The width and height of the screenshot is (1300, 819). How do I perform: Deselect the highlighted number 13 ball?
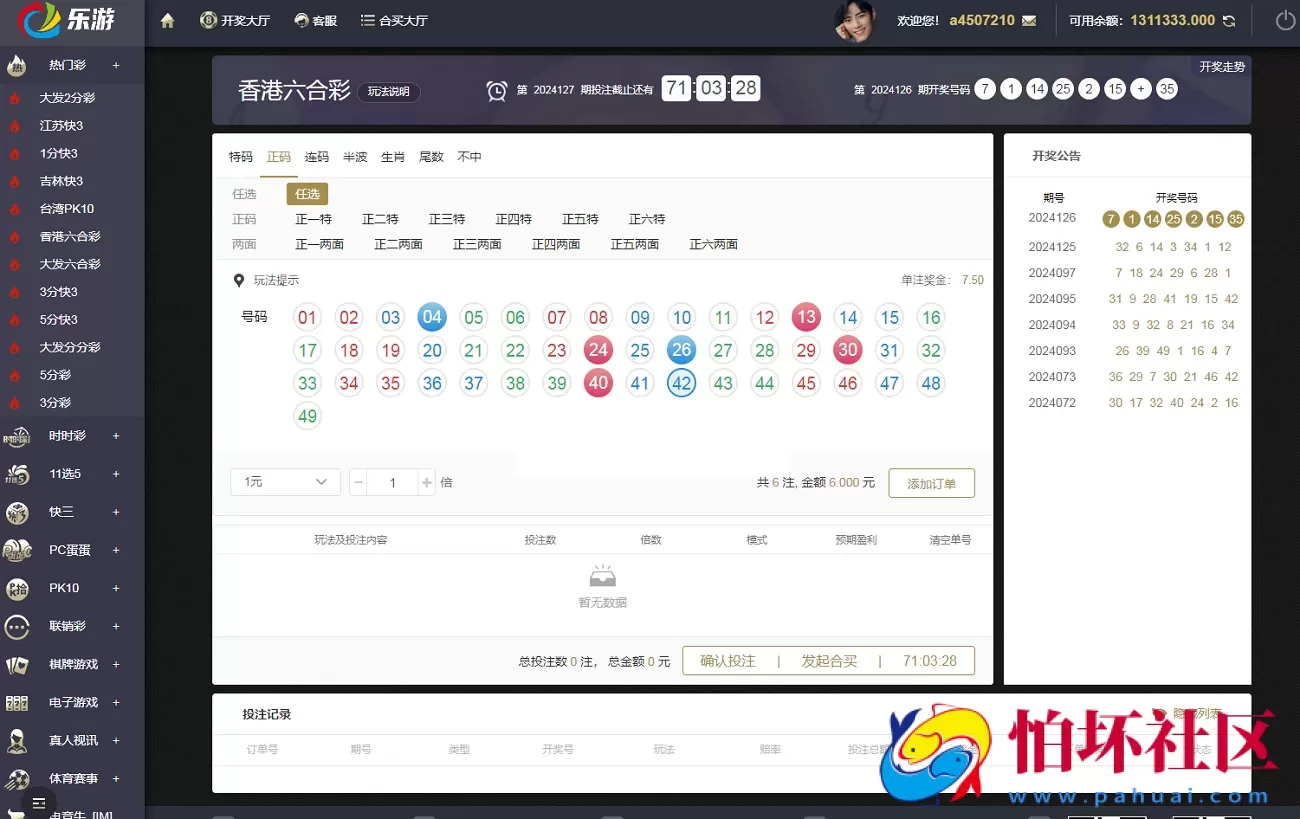[806, 317]
